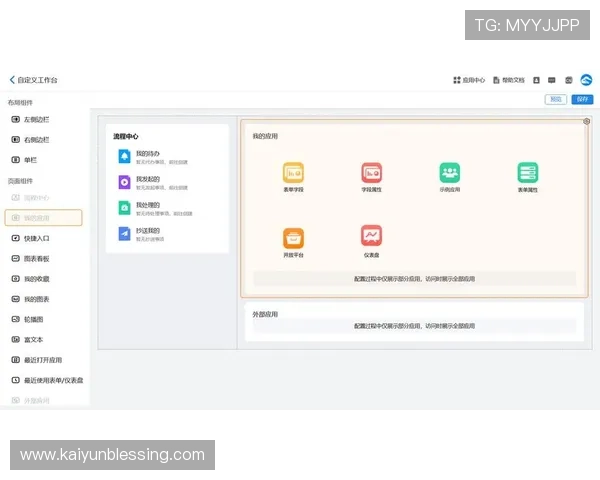Open settings gear of 我的应用 widget

click(586, 121)
